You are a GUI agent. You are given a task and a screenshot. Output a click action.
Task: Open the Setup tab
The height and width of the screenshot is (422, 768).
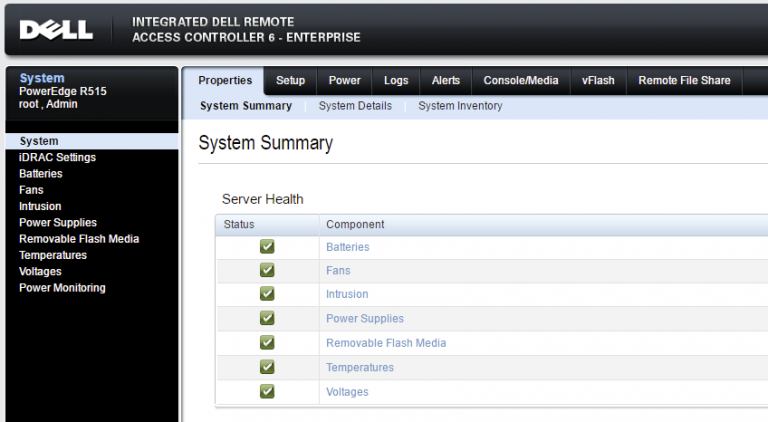click(290, 81)
